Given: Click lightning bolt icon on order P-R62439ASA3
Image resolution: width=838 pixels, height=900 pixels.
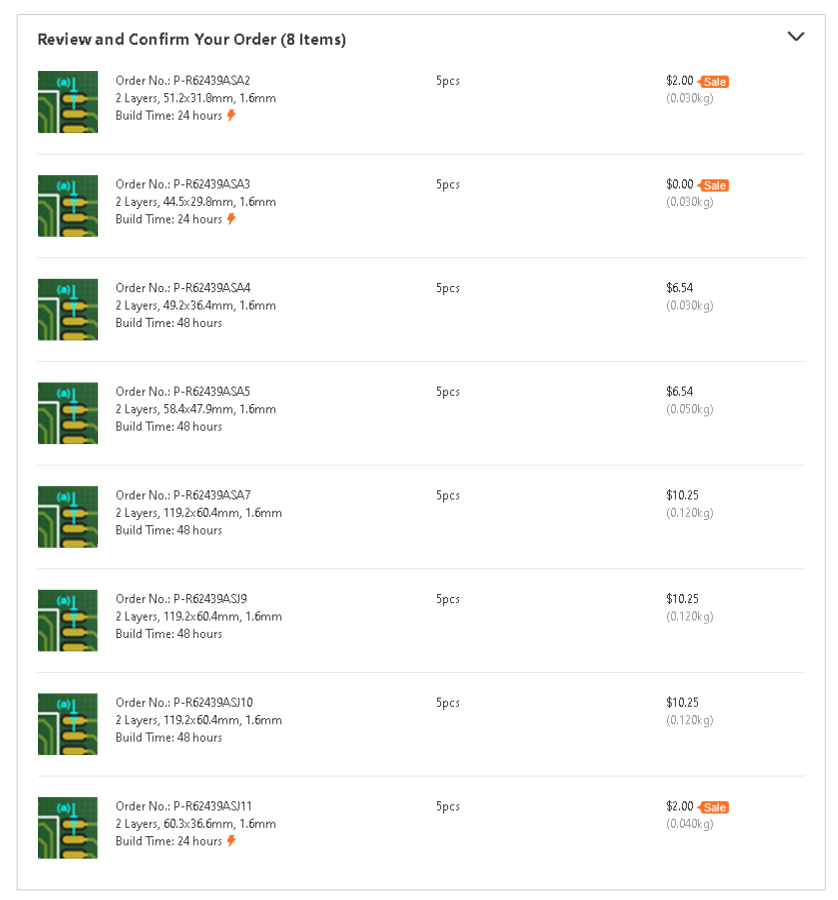Looking at the screenshot, I should (231, 219).
